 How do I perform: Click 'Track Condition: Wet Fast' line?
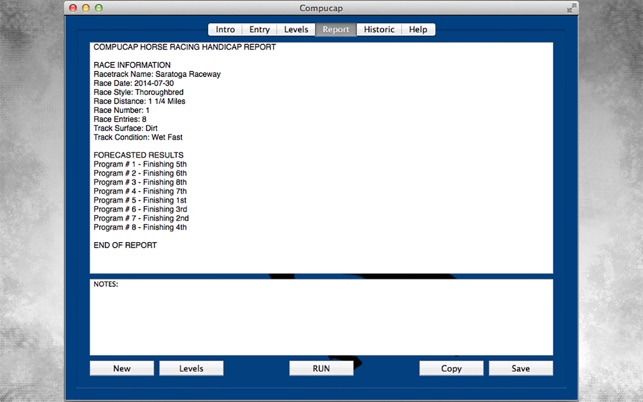(138, 137)
